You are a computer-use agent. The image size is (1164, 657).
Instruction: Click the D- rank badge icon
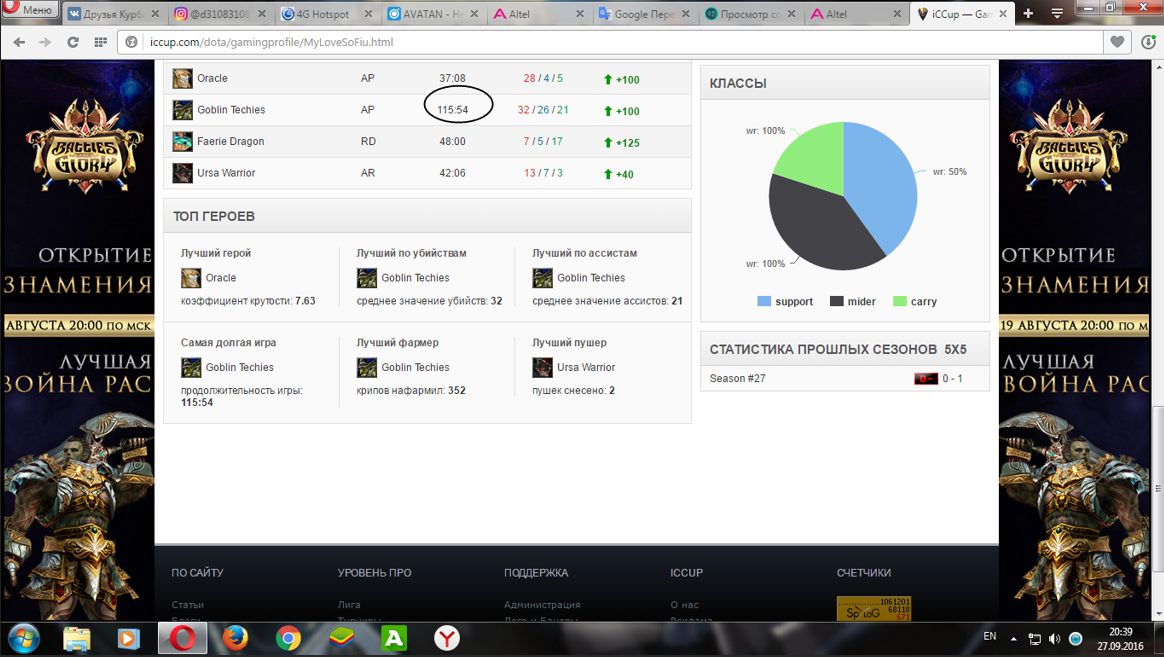pos(926,379)
